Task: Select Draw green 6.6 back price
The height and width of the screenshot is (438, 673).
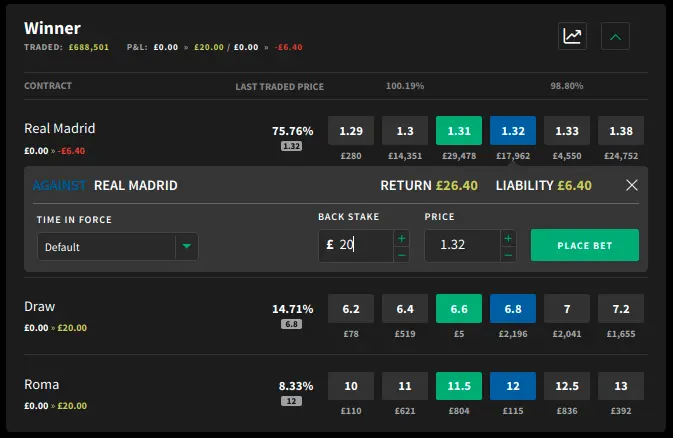Action: click(459, 309)
